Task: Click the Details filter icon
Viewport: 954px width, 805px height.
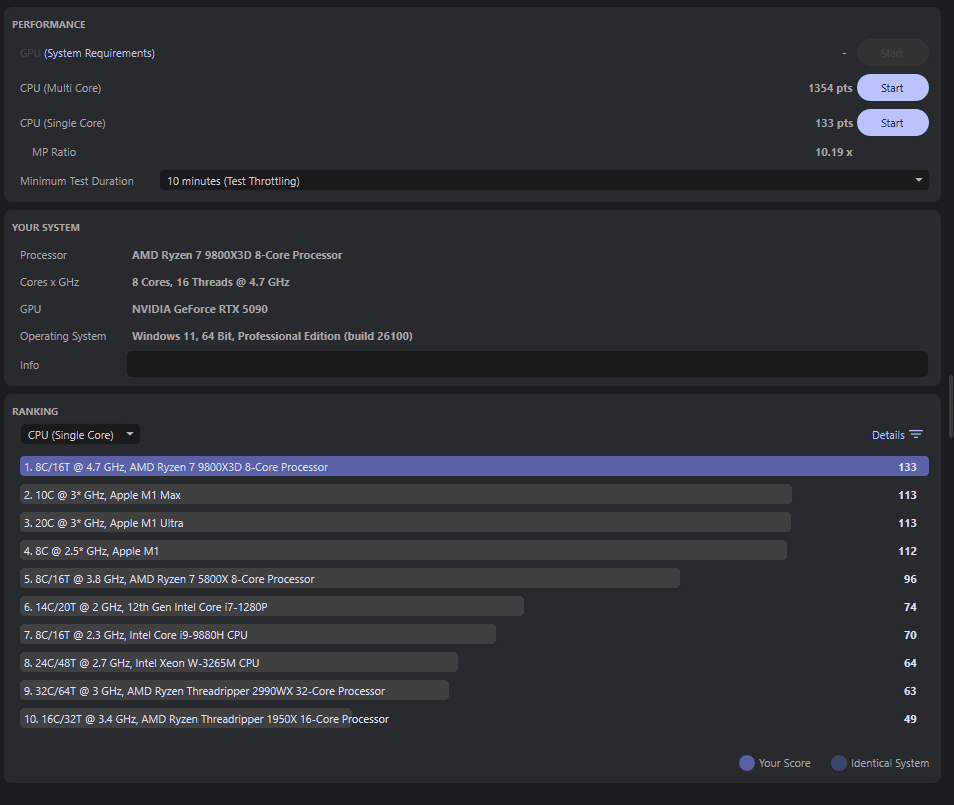Action: [x=916, y=434]
